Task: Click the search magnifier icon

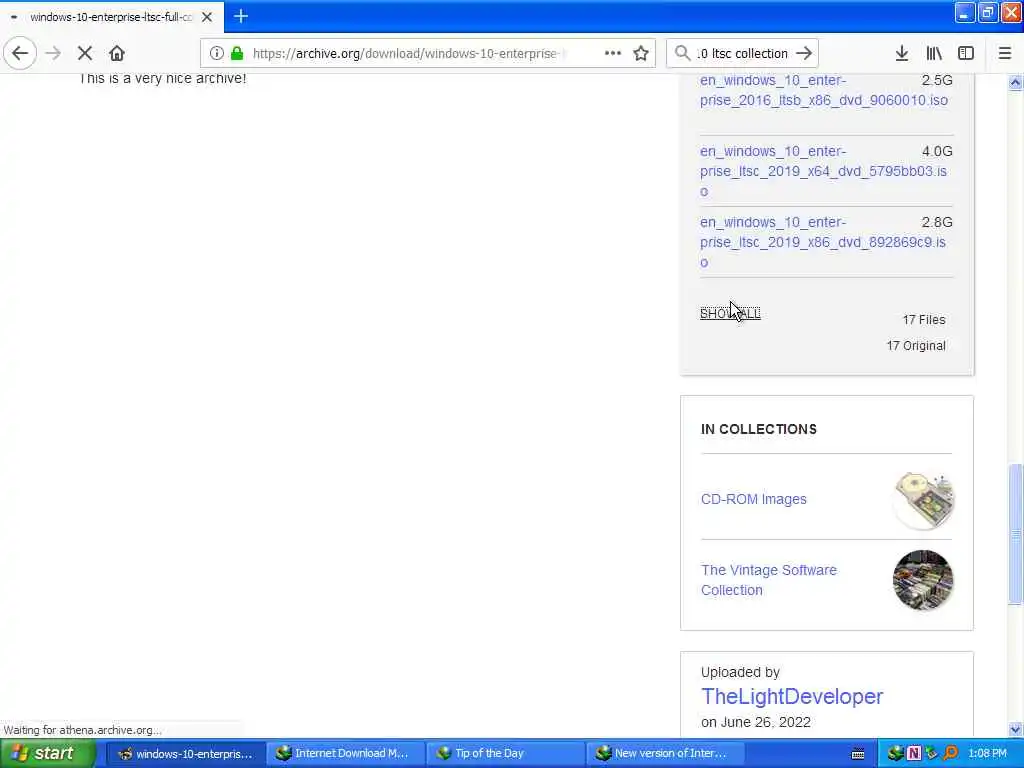Action: tap(682, 53)
